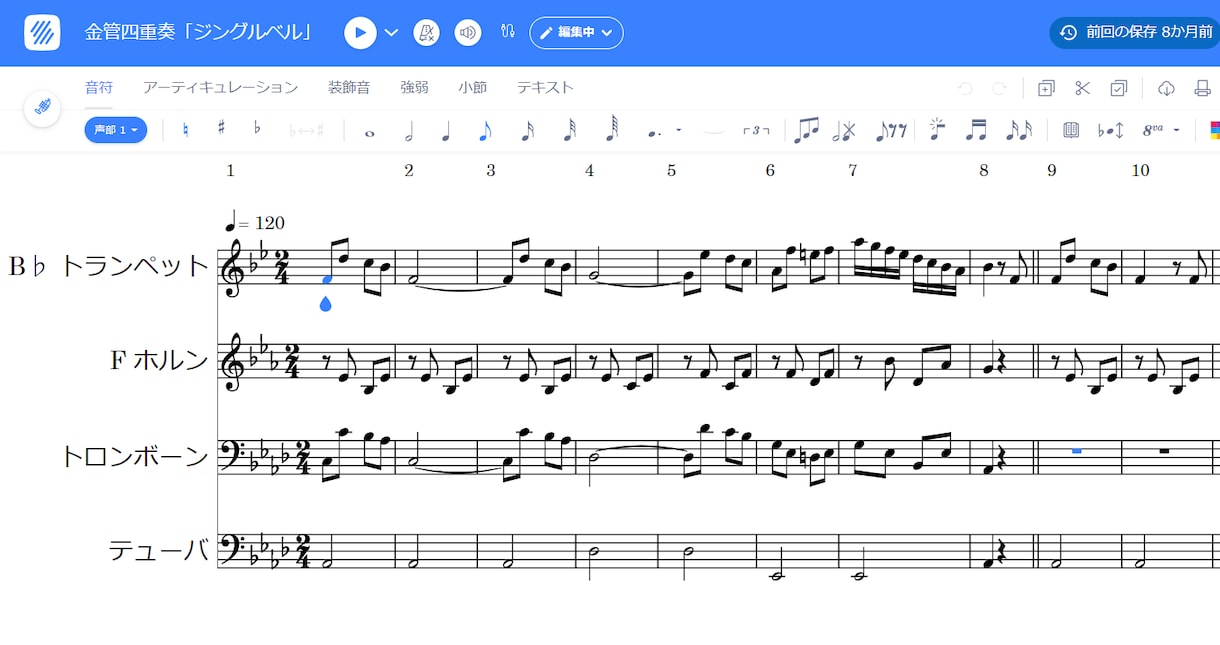Select the sixty-fourth note duration

coord(611,130)
